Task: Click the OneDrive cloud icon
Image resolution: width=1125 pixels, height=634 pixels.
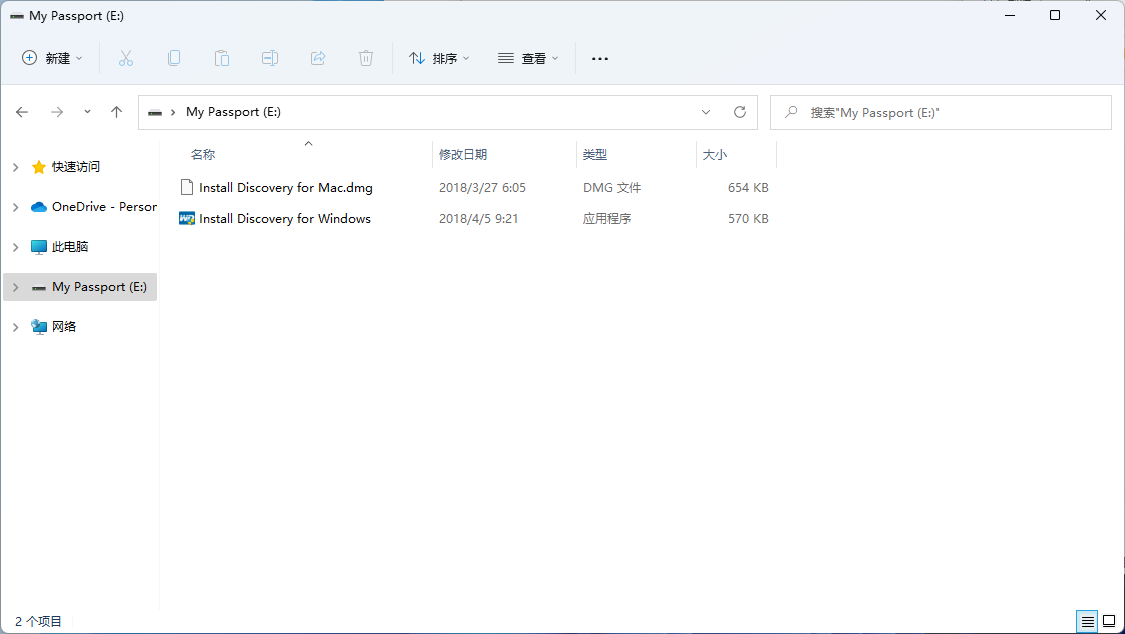Action: 39,207
